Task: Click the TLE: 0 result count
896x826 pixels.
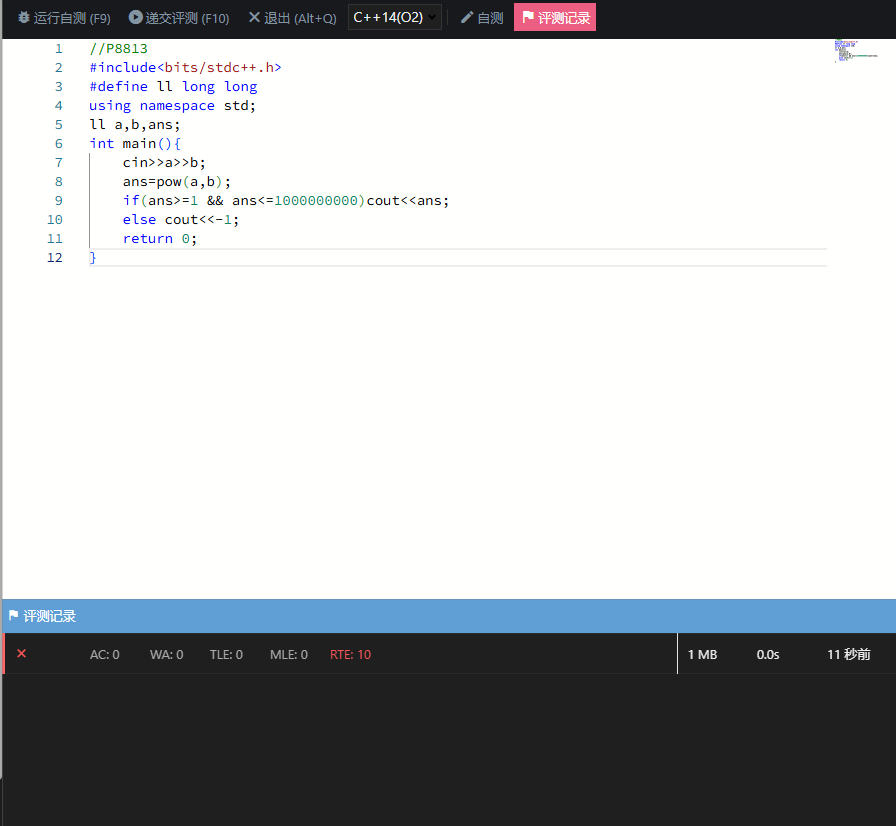Action: tap(226, 655)
